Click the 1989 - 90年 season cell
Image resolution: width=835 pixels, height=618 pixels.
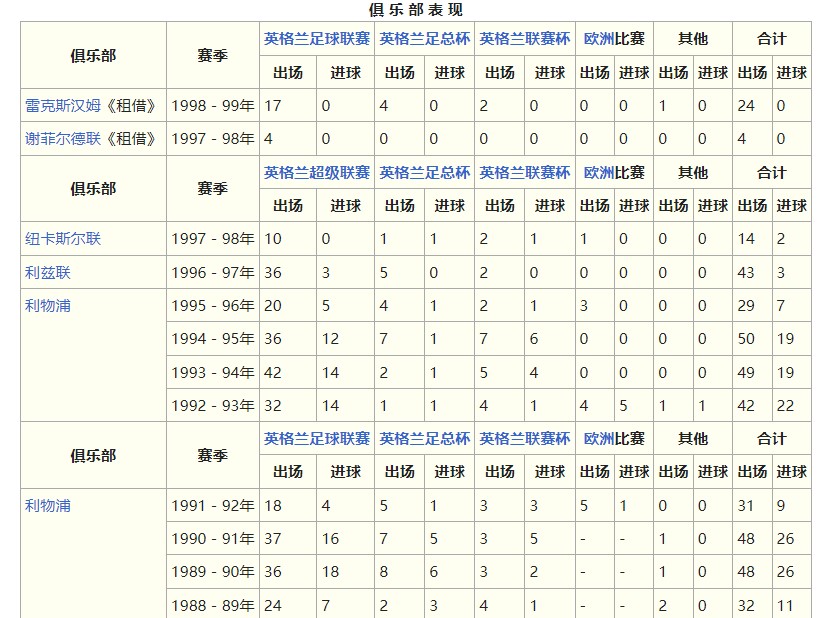pos(213,572)
